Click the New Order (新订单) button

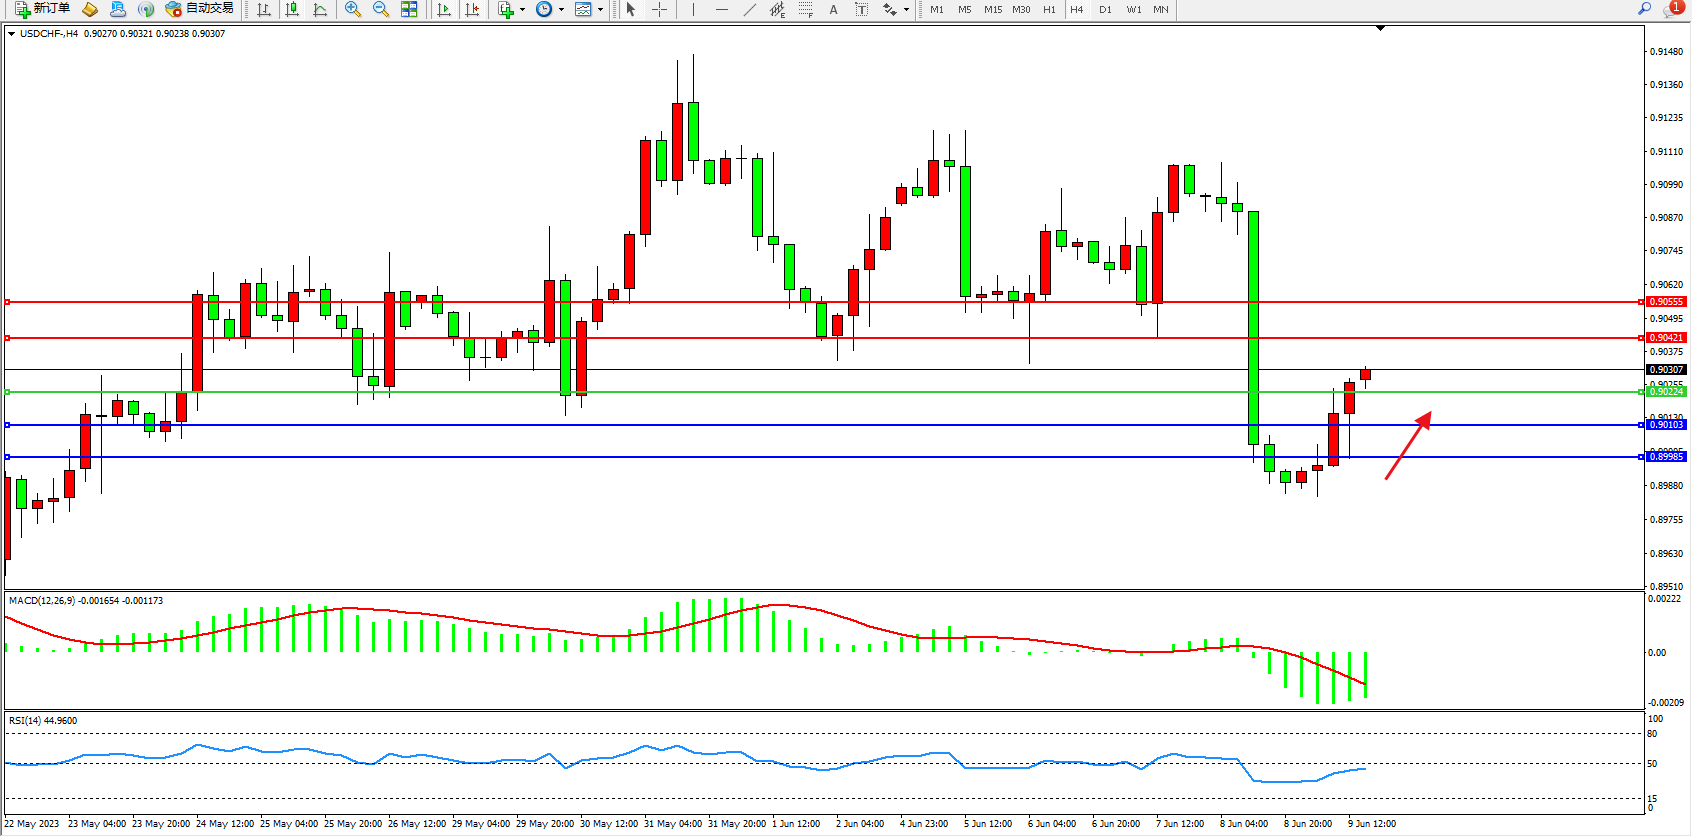pyautogui.click(x=42, y=9)
